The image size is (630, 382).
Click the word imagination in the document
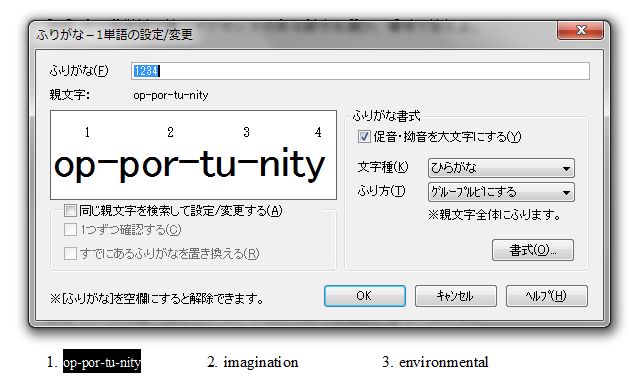(261, 362)
